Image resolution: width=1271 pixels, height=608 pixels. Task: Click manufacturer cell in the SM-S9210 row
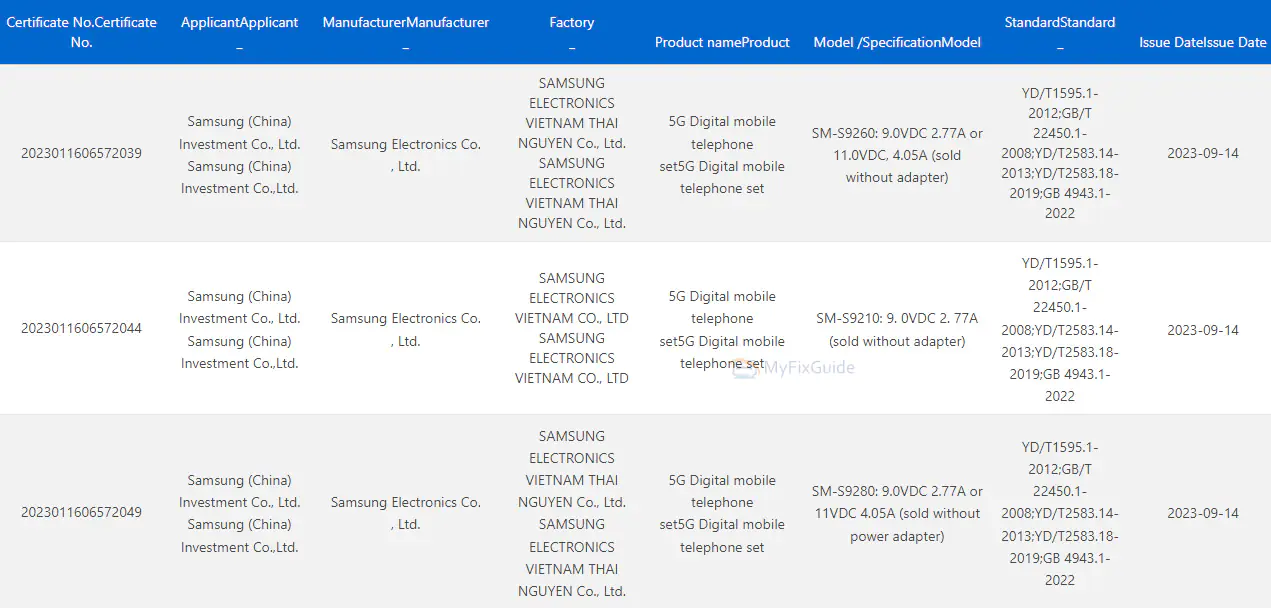point(405,329)
